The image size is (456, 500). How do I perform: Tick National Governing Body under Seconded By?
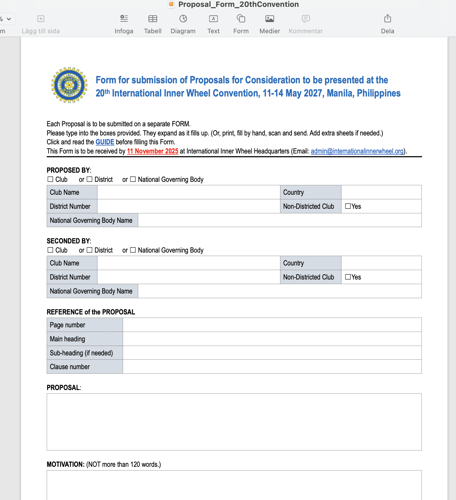pos(133,250)
